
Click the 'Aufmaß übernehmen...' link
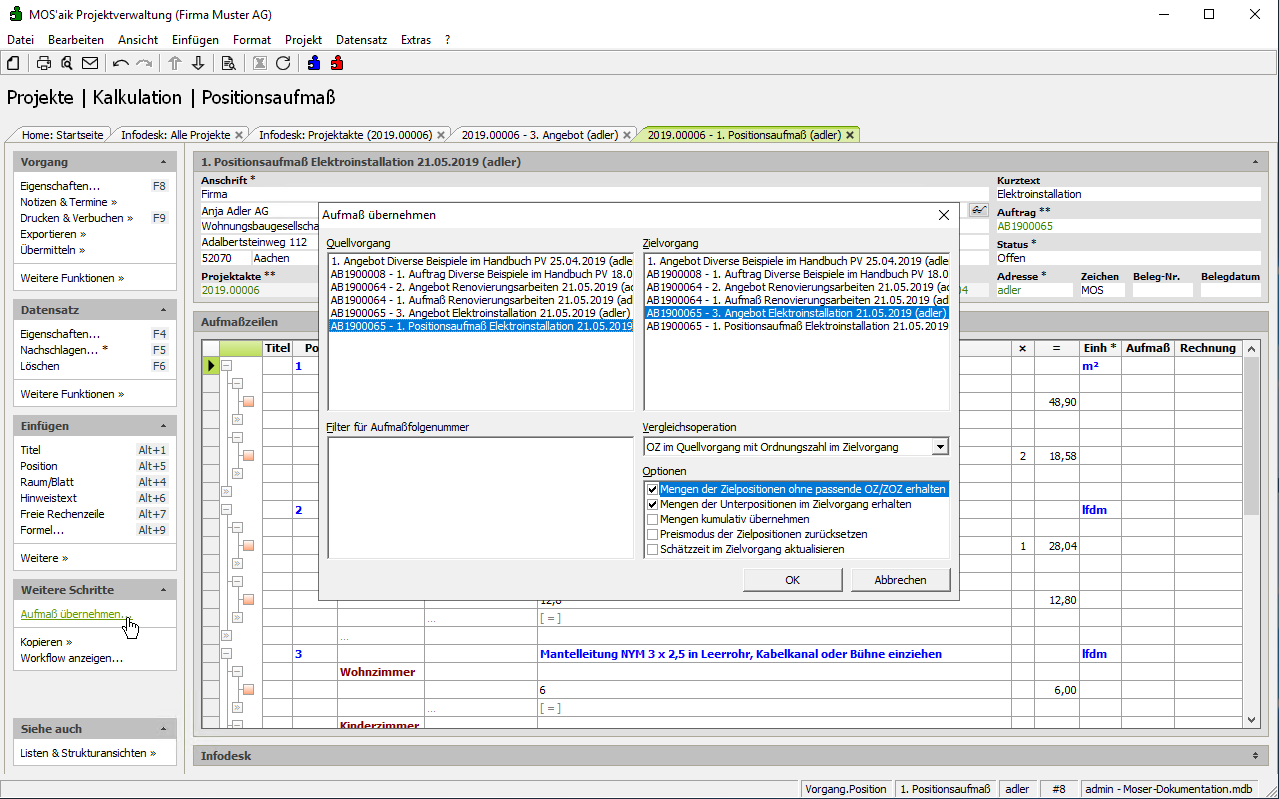coord(72,614)
